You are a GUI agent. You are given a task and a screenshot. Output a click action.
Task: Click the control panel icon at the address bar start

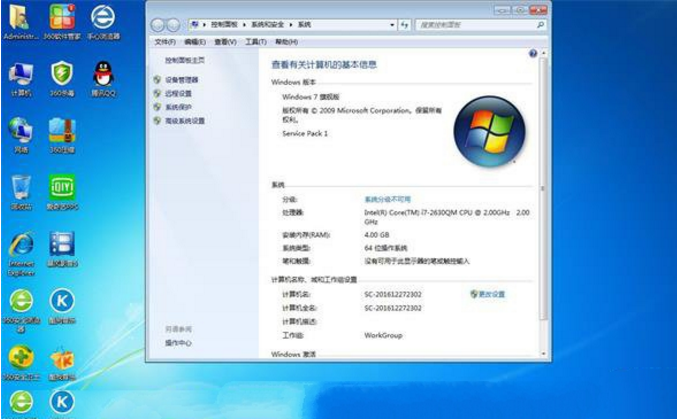coord(195,25)
